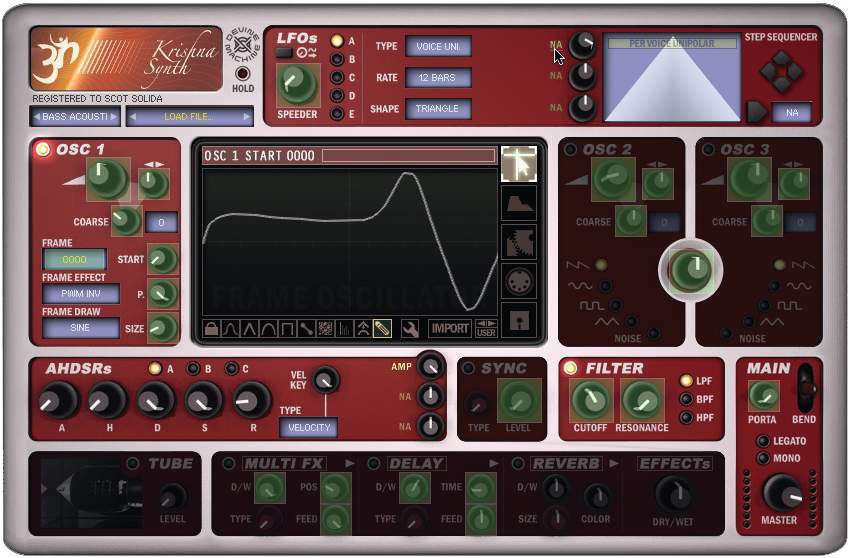Viewport: 850px width, 558px height.
Task: Click the Krishna Synth logo banner
Action: [126, 59]
